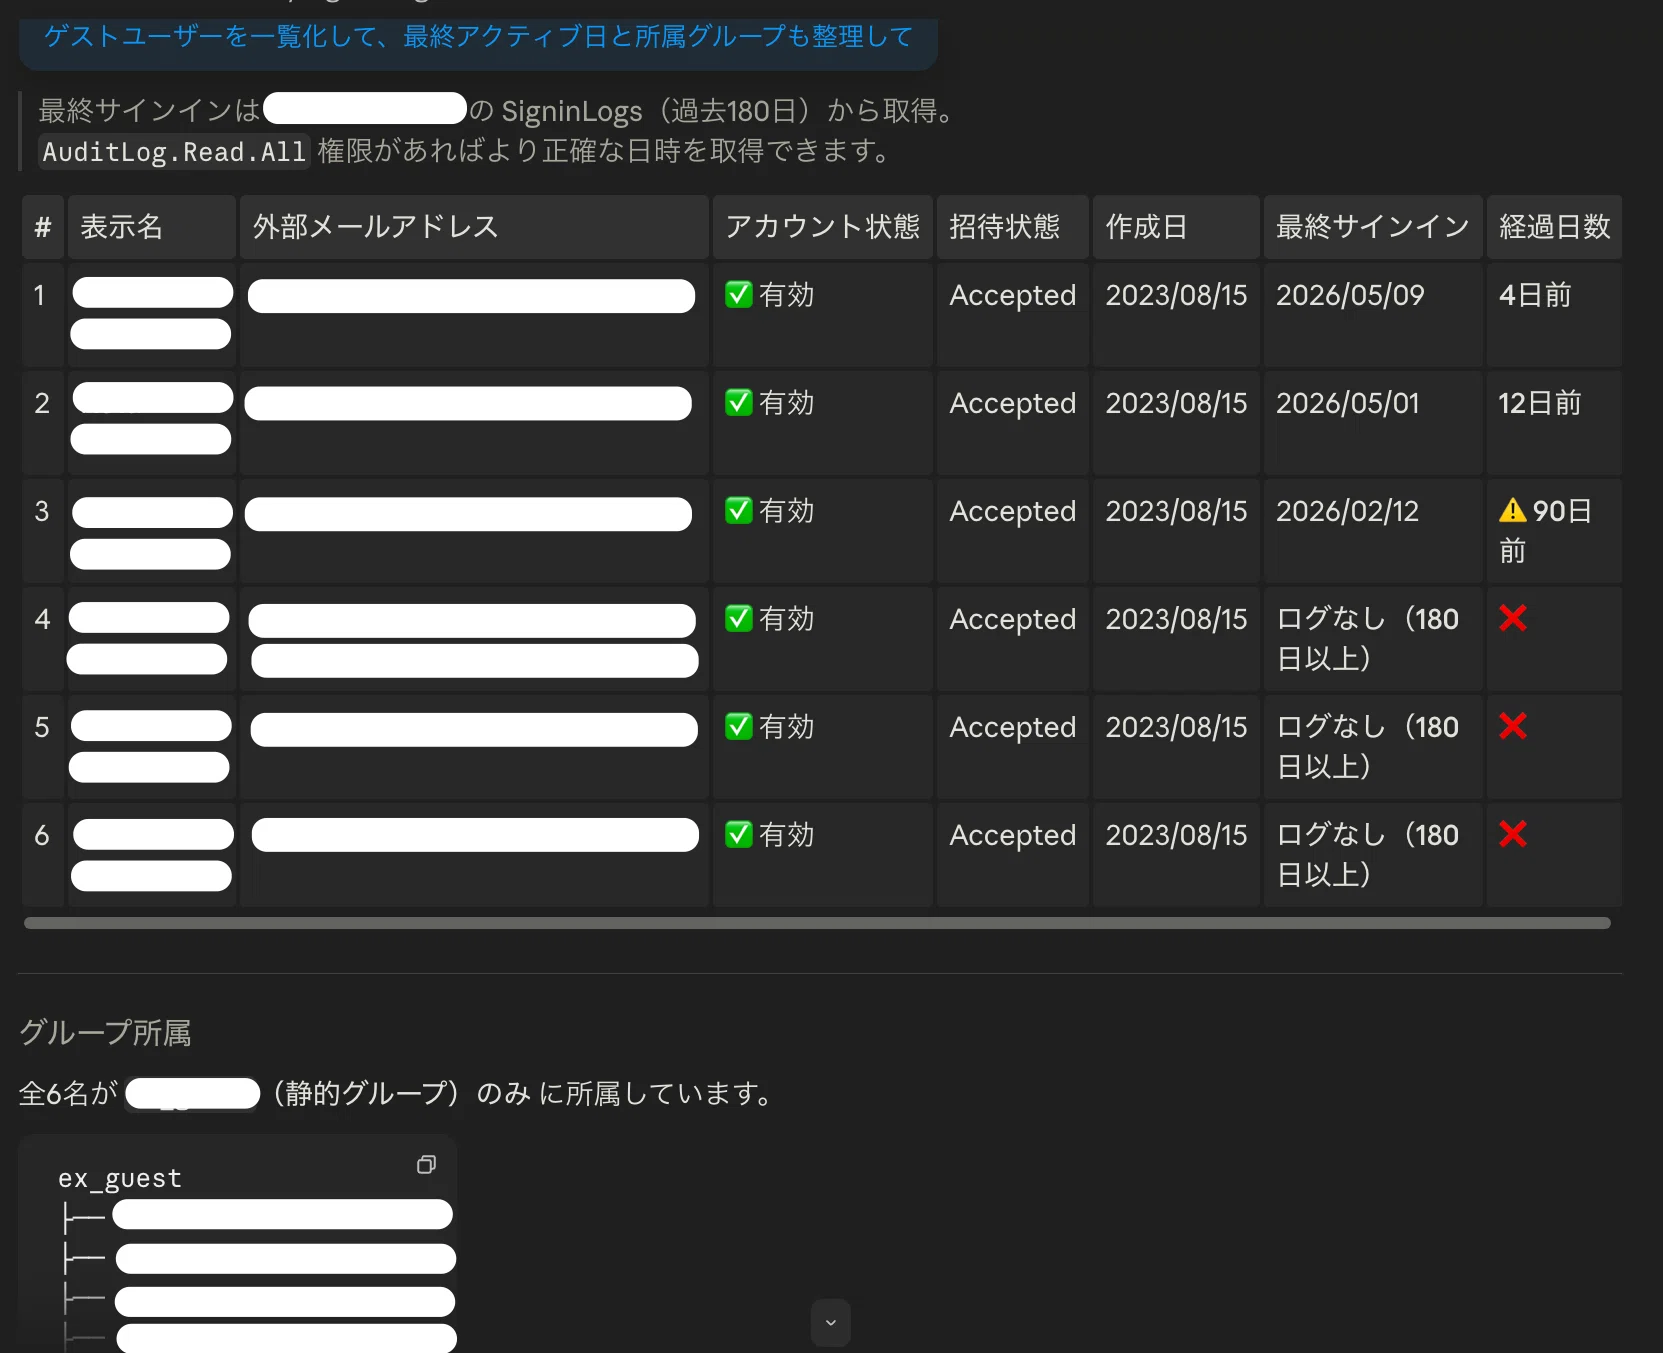This screenshot has height=1353, width=1663.
Task: Click the 作成日 column header
Action: (x=1176, y=227)
